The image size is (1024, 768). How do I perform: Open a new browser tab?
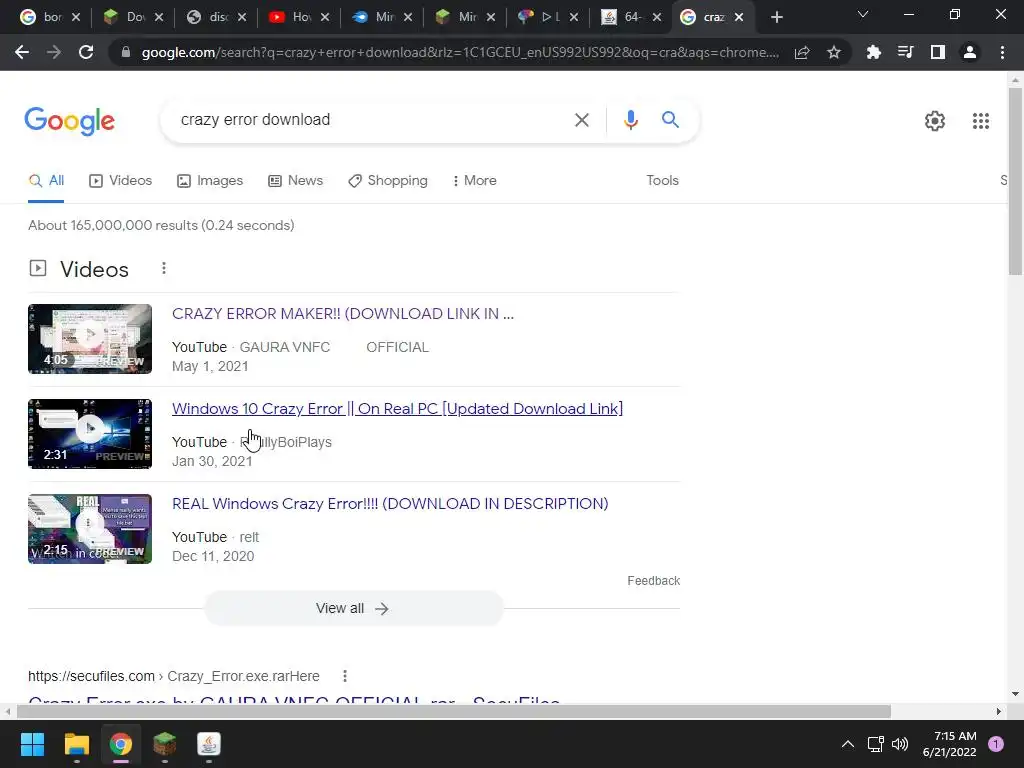point(776,17)
